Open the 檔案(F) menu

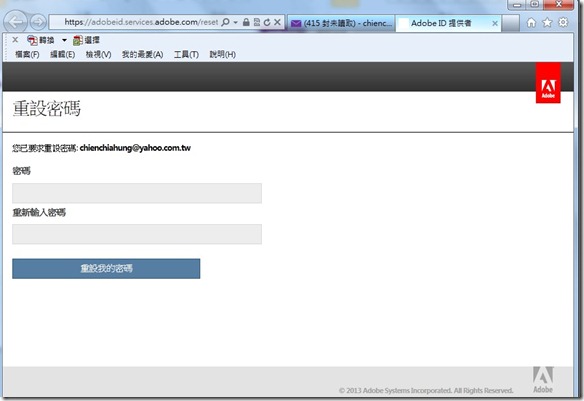click(x=27, y=55)
